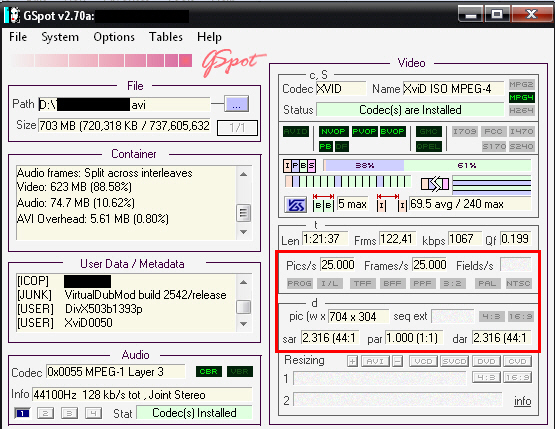
Task: Click the Resizing plus button
Action: [352, 361]
